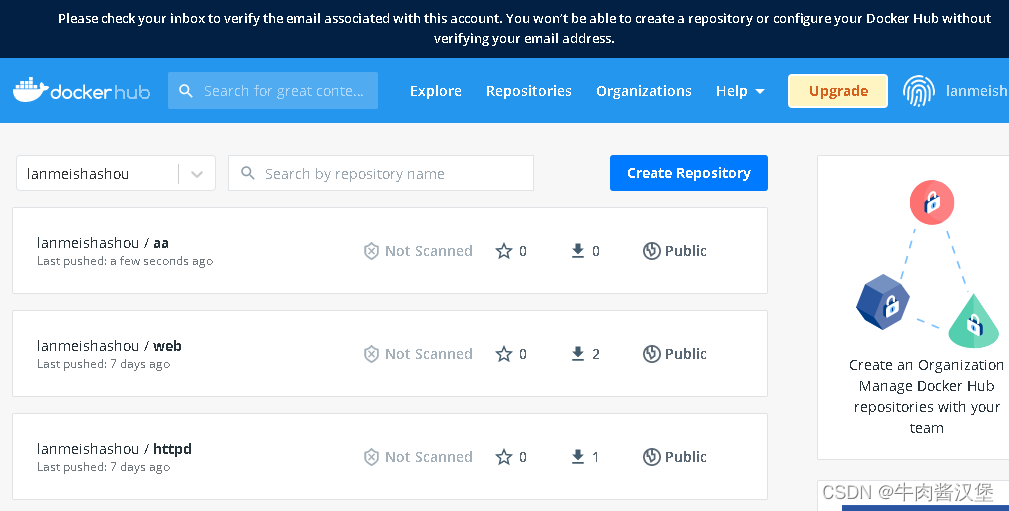Focus the Search for great content field
The width and height of the screenshot is (1009, 511).
click(x=273, y=91)
